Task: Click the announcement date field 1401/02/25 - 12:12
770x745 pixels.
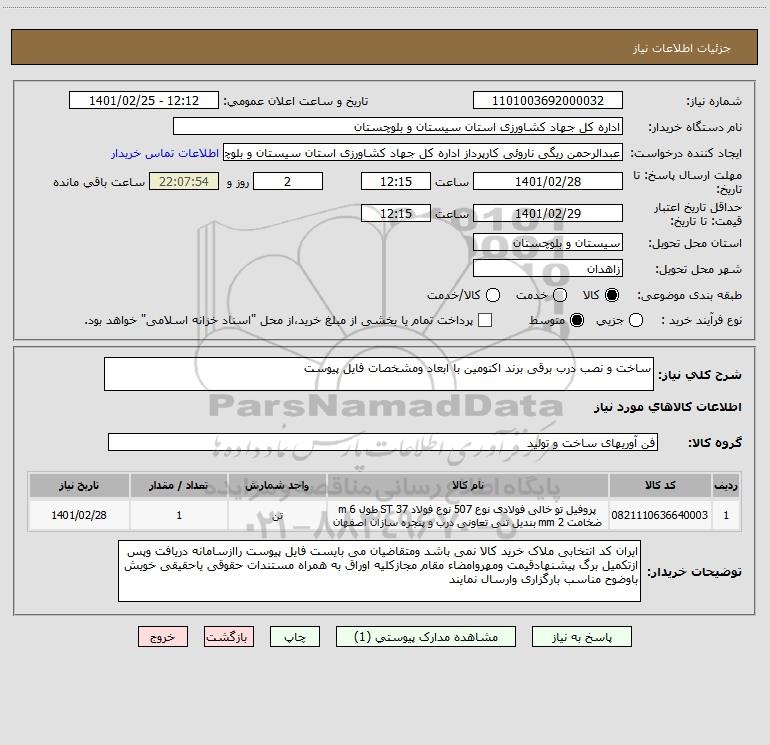Action: pyautogui.click(x=144, y=101)
